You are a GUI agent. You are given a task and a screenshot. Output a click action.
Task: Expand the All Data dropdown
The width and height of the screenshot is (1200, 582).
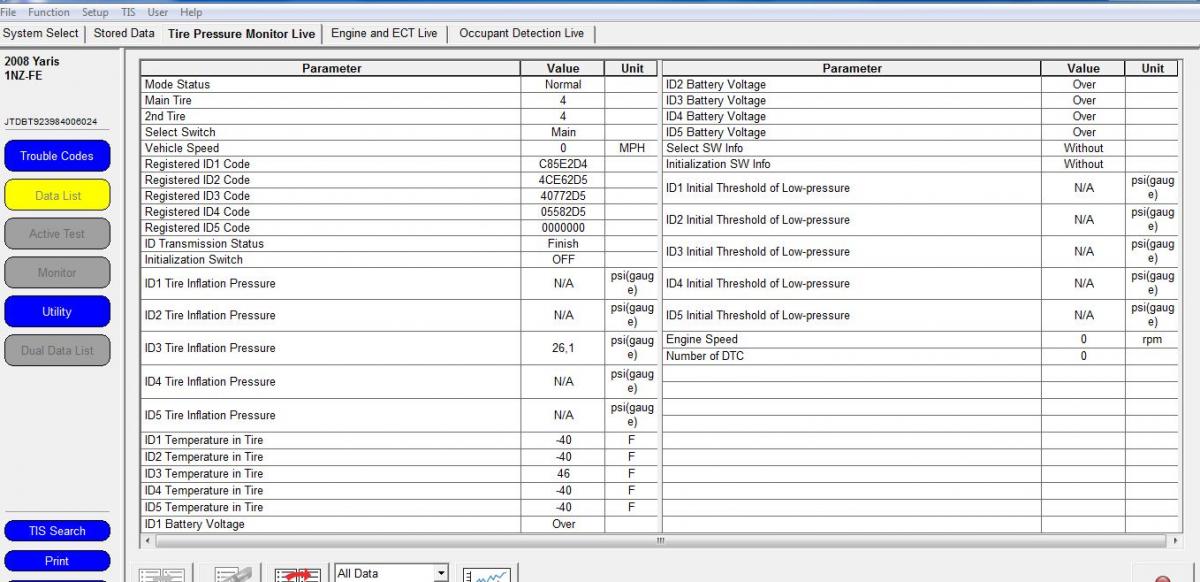click(441, 573)
